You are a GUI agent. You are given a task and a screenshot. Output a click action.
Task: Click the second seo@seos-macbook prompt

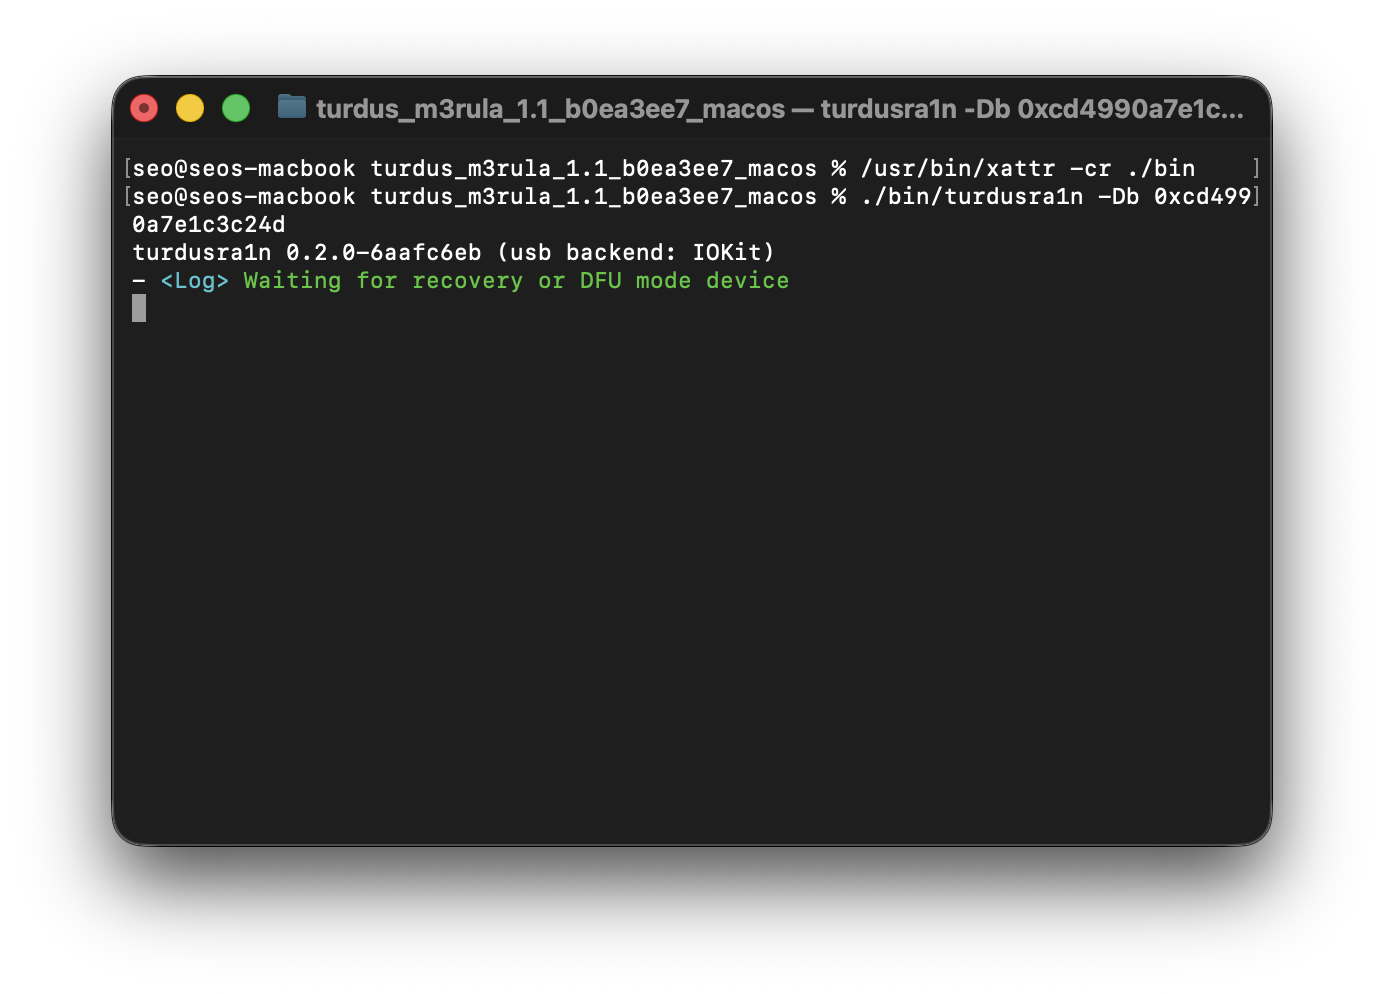tap(243, 197)
